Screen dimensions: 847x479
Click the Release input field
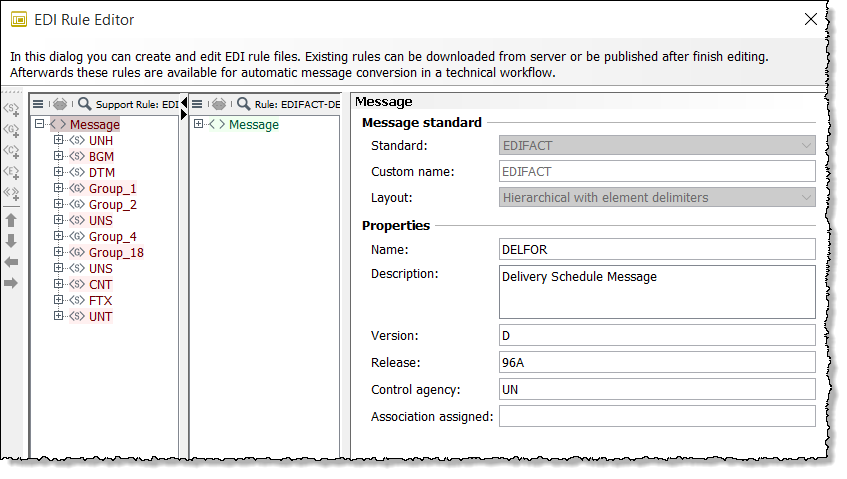pyautogui.click(x=657, y=362)
